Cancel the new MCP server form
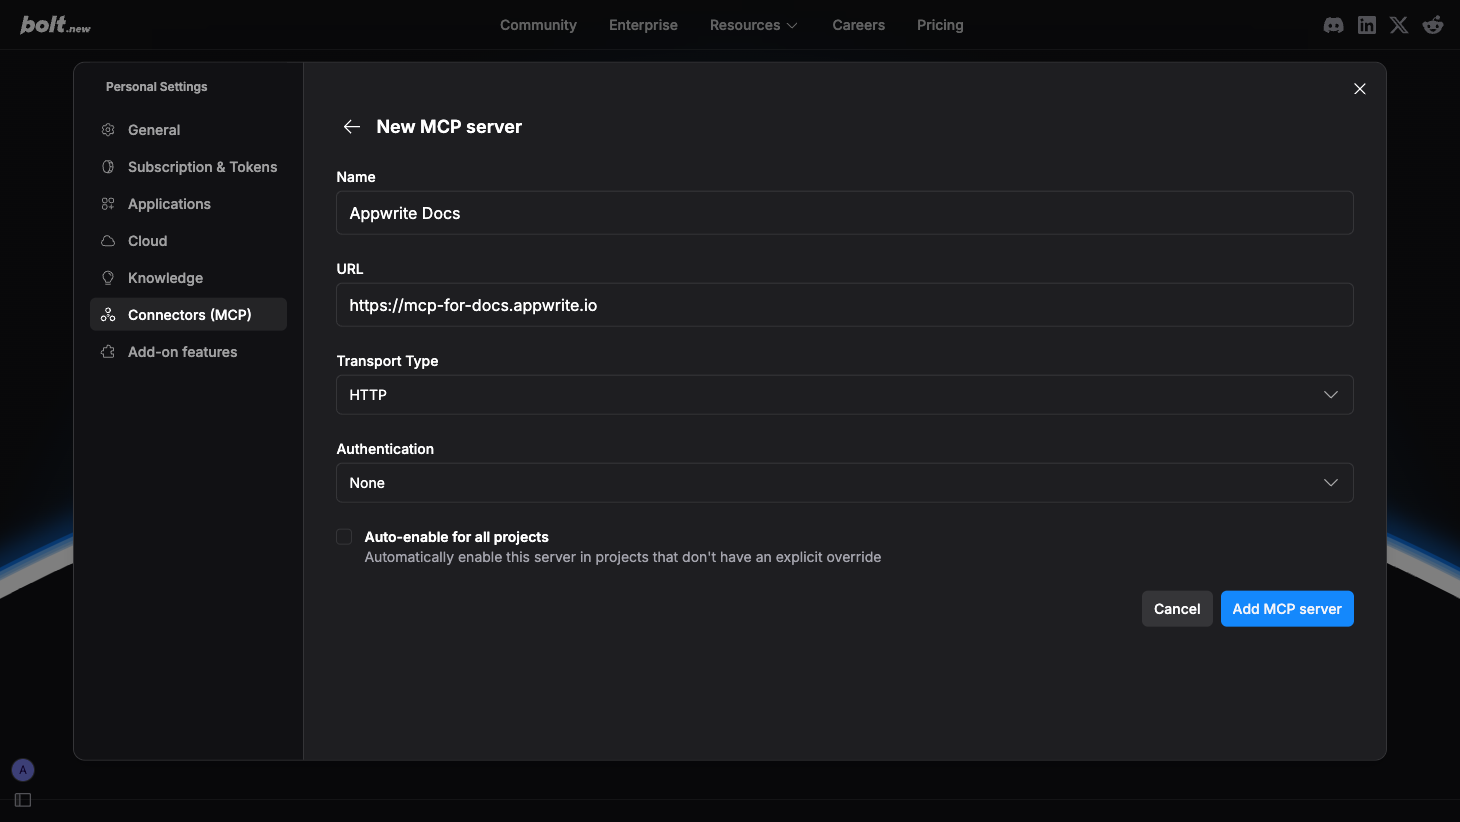Screen dimensions: 1460x822 [1177, 608]
